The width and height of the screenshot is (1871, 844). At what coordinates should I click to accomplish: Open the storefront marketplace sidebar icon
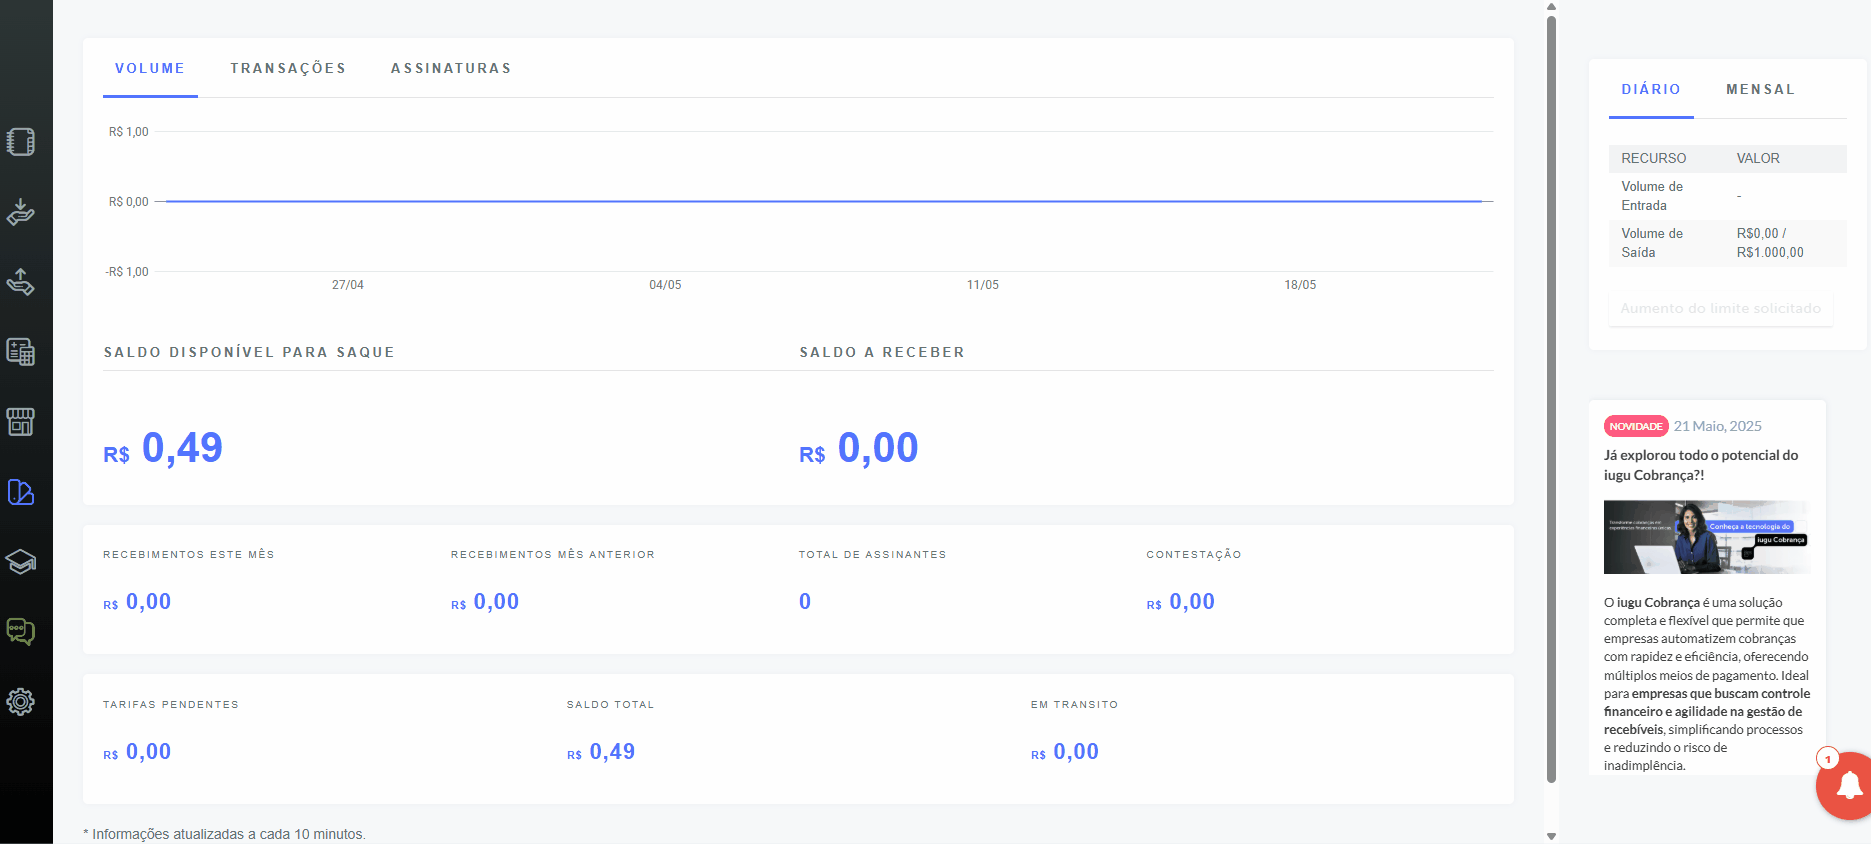pyautogui.click(x=21, y=422)
